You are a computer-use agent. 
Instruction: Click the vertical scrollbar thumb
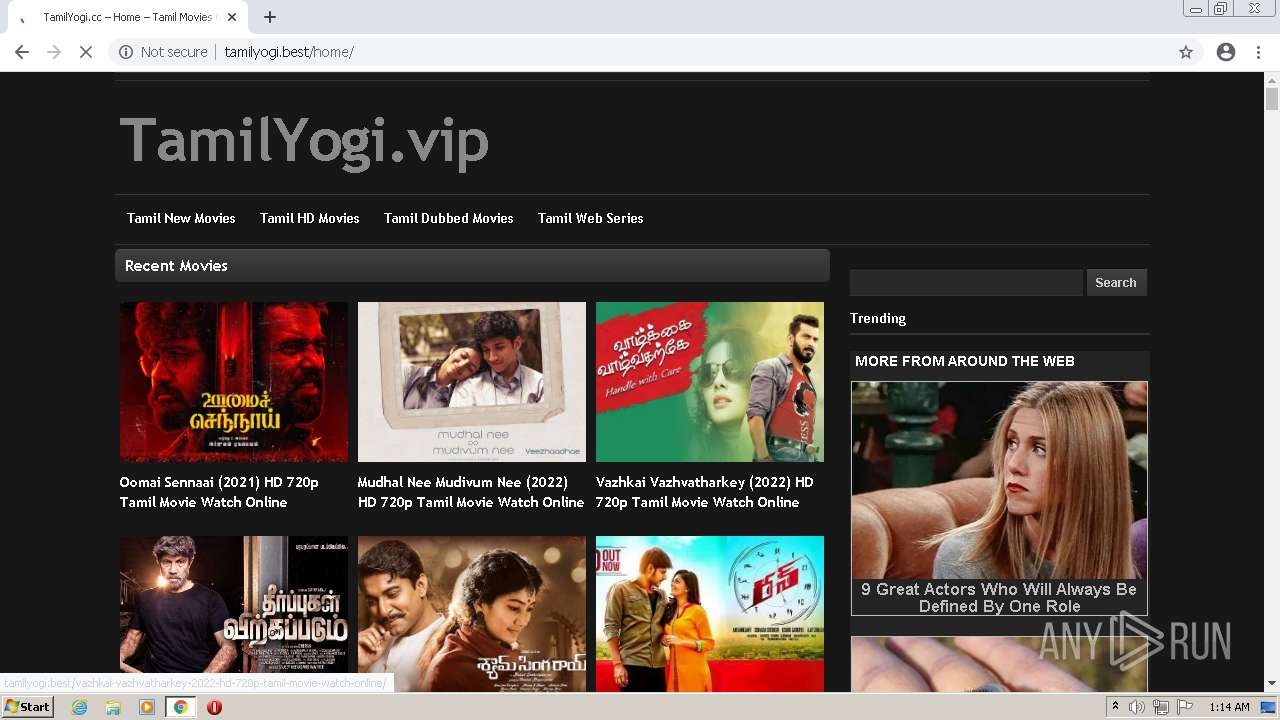(x=1272, y=99)
